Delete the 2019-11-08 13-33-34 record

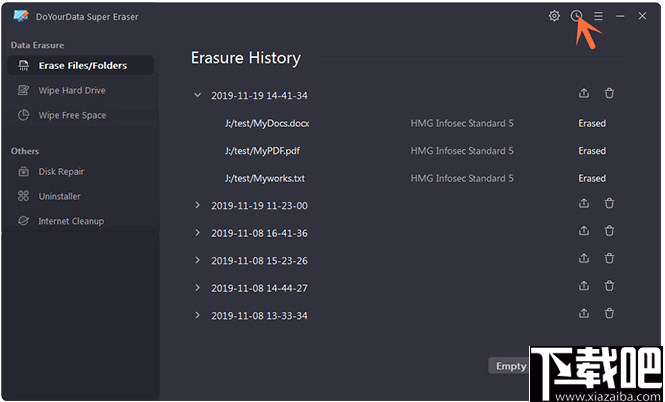pyautogui.click(x=609, y=313)
